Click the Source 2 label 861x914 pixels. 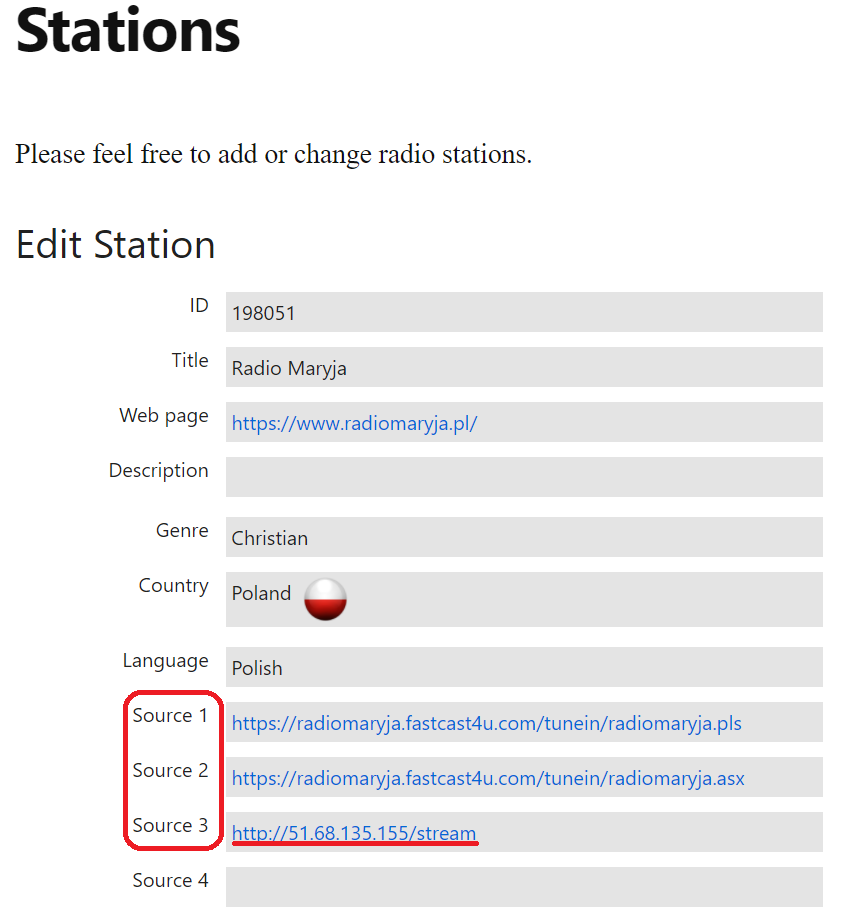click(170, 771)
